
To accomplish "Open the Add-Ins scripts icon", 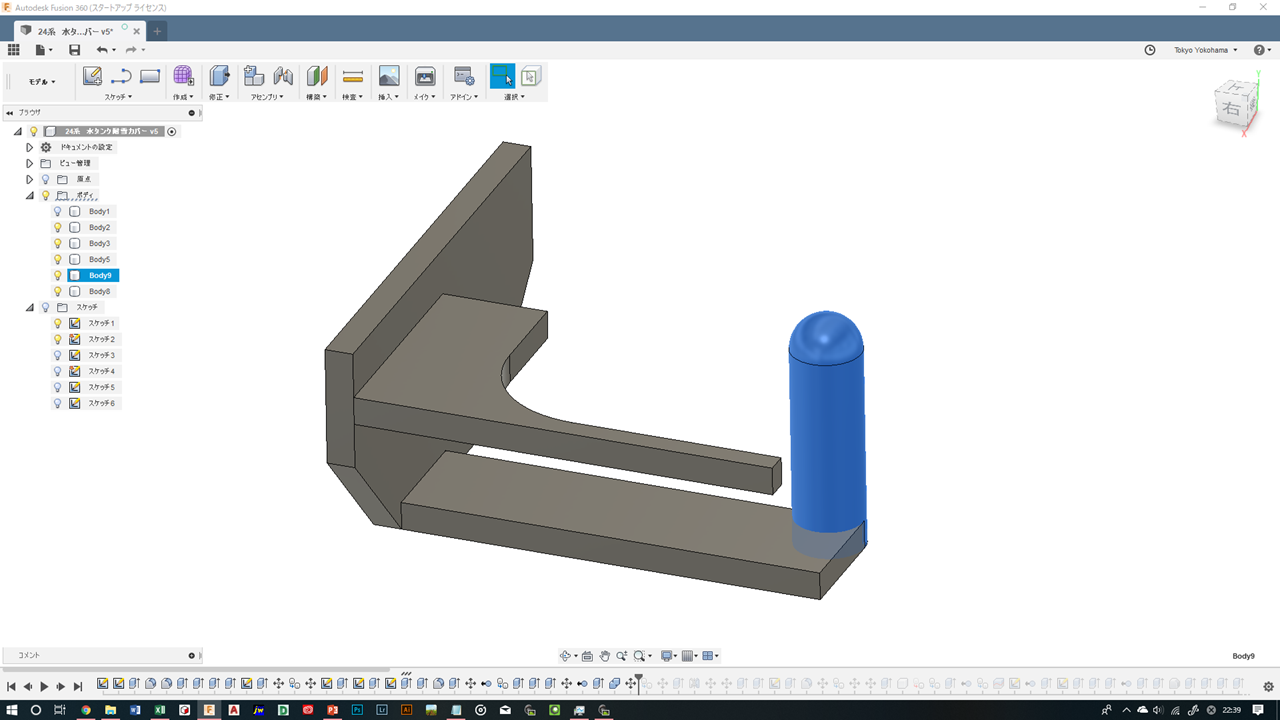I will pos(464,76).
